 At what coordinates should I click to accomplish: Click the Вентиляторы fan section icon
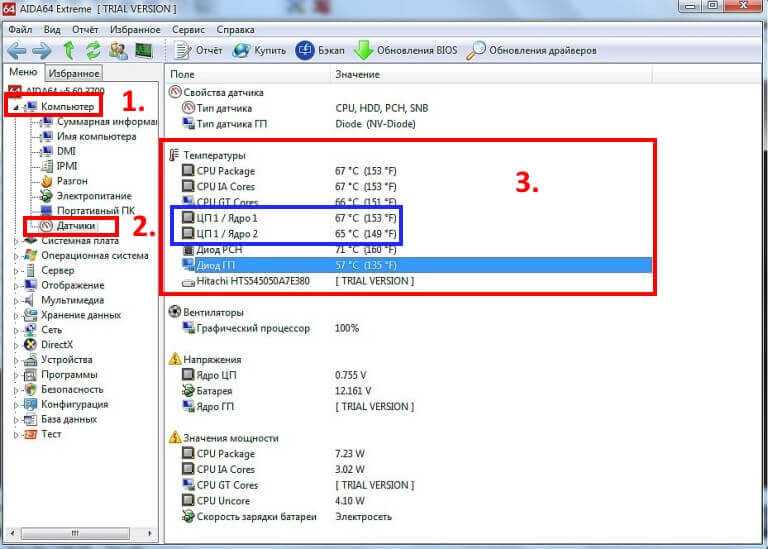(174, 312)
